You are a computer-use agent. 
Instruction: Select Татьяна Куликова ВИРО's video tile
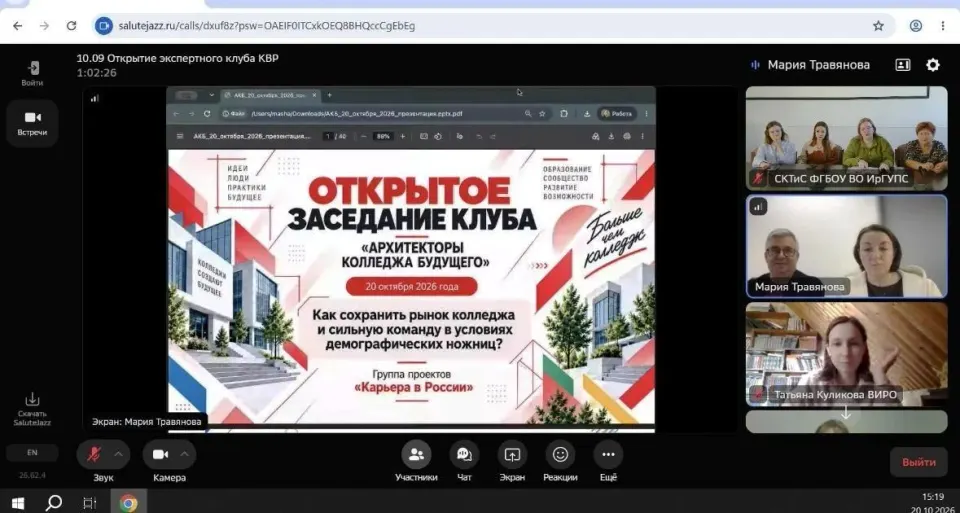[846, 354]
